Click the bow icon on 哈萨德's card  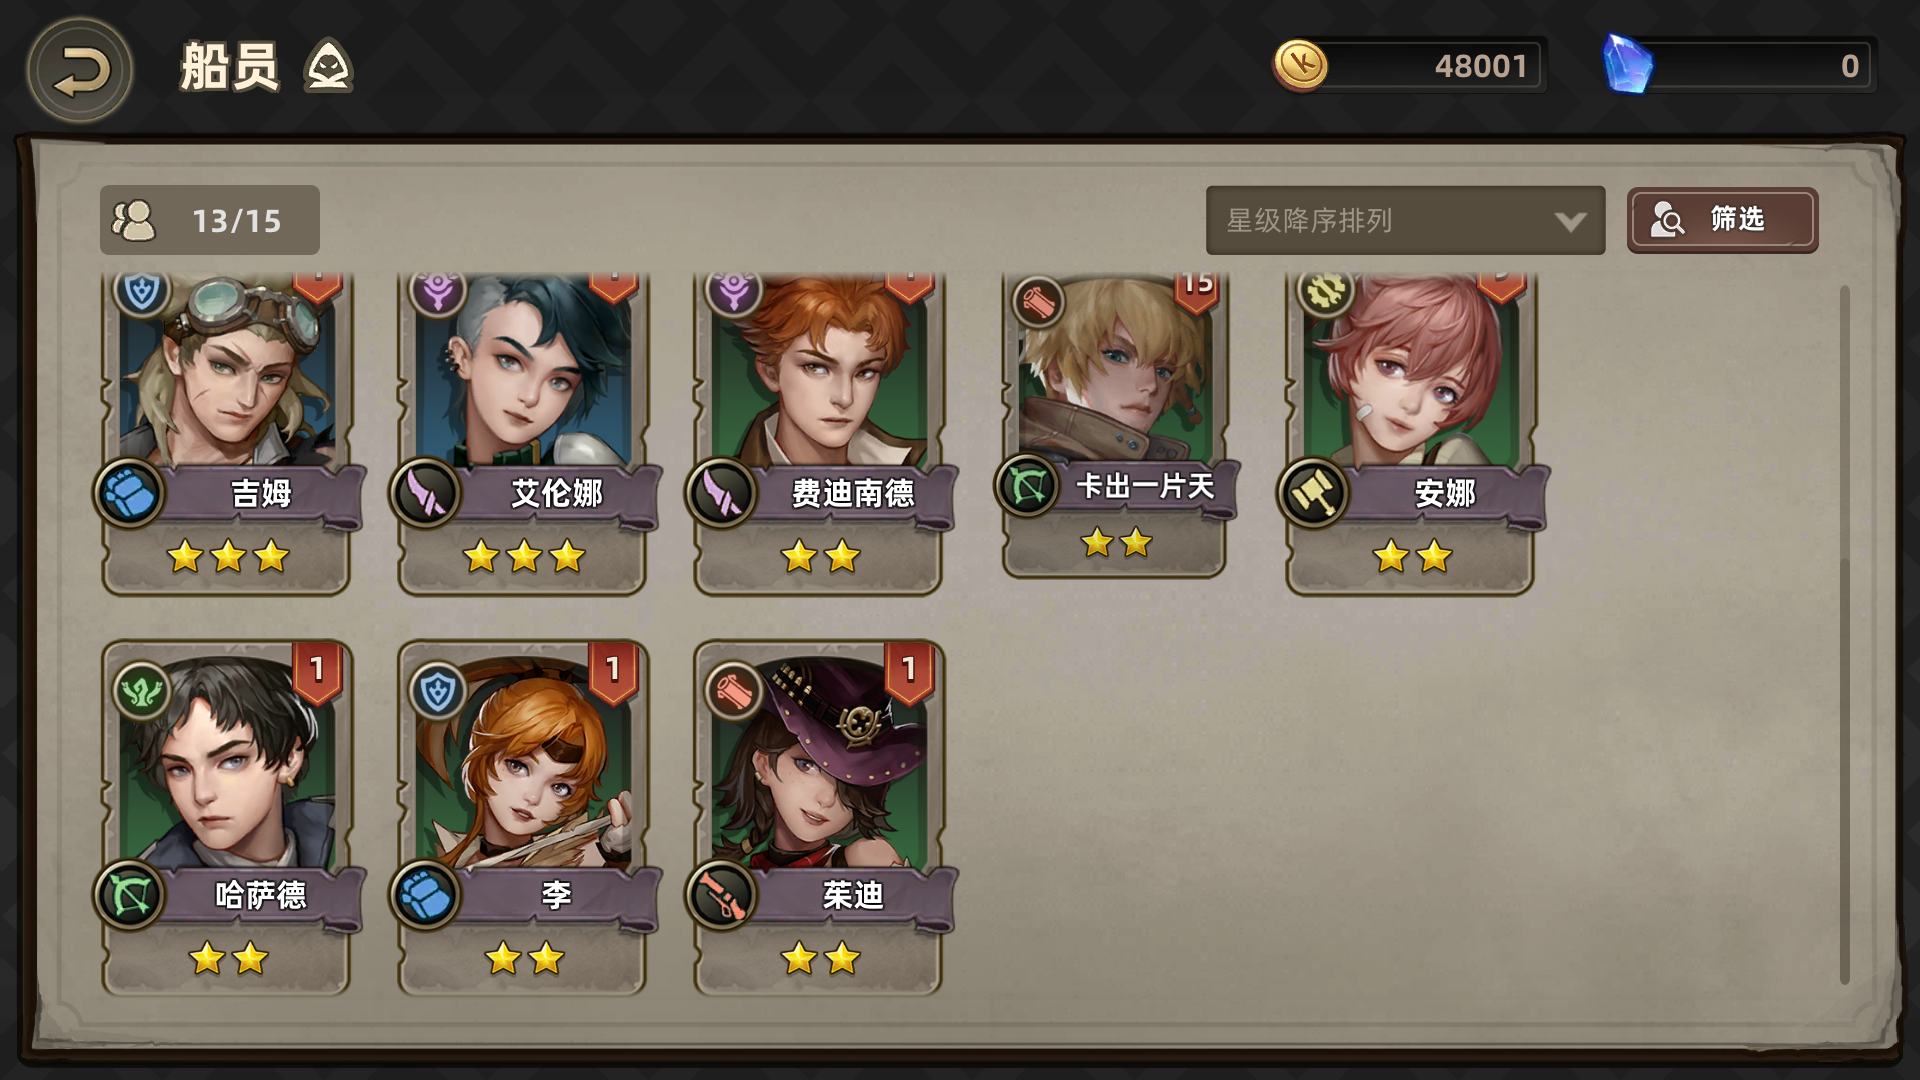(x=129, y=895)
